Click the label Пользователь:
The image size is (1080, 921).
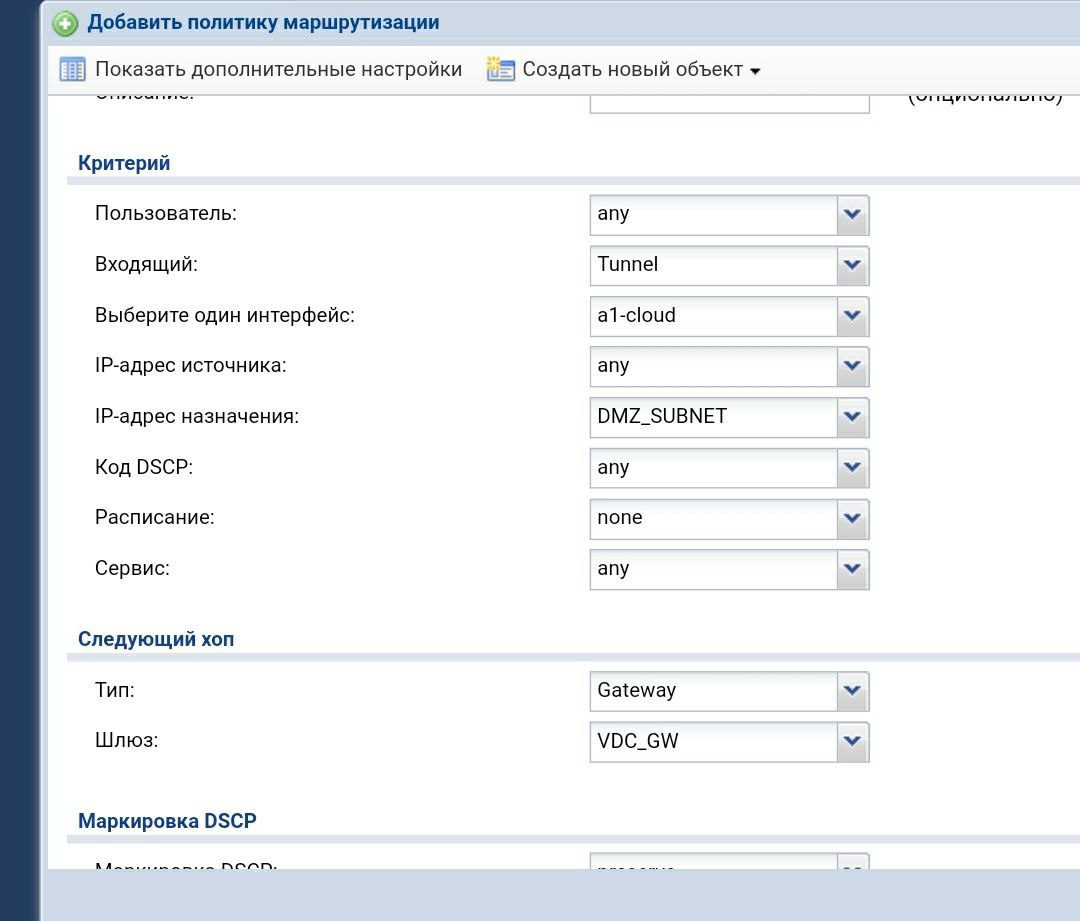[x=166, y=214]
